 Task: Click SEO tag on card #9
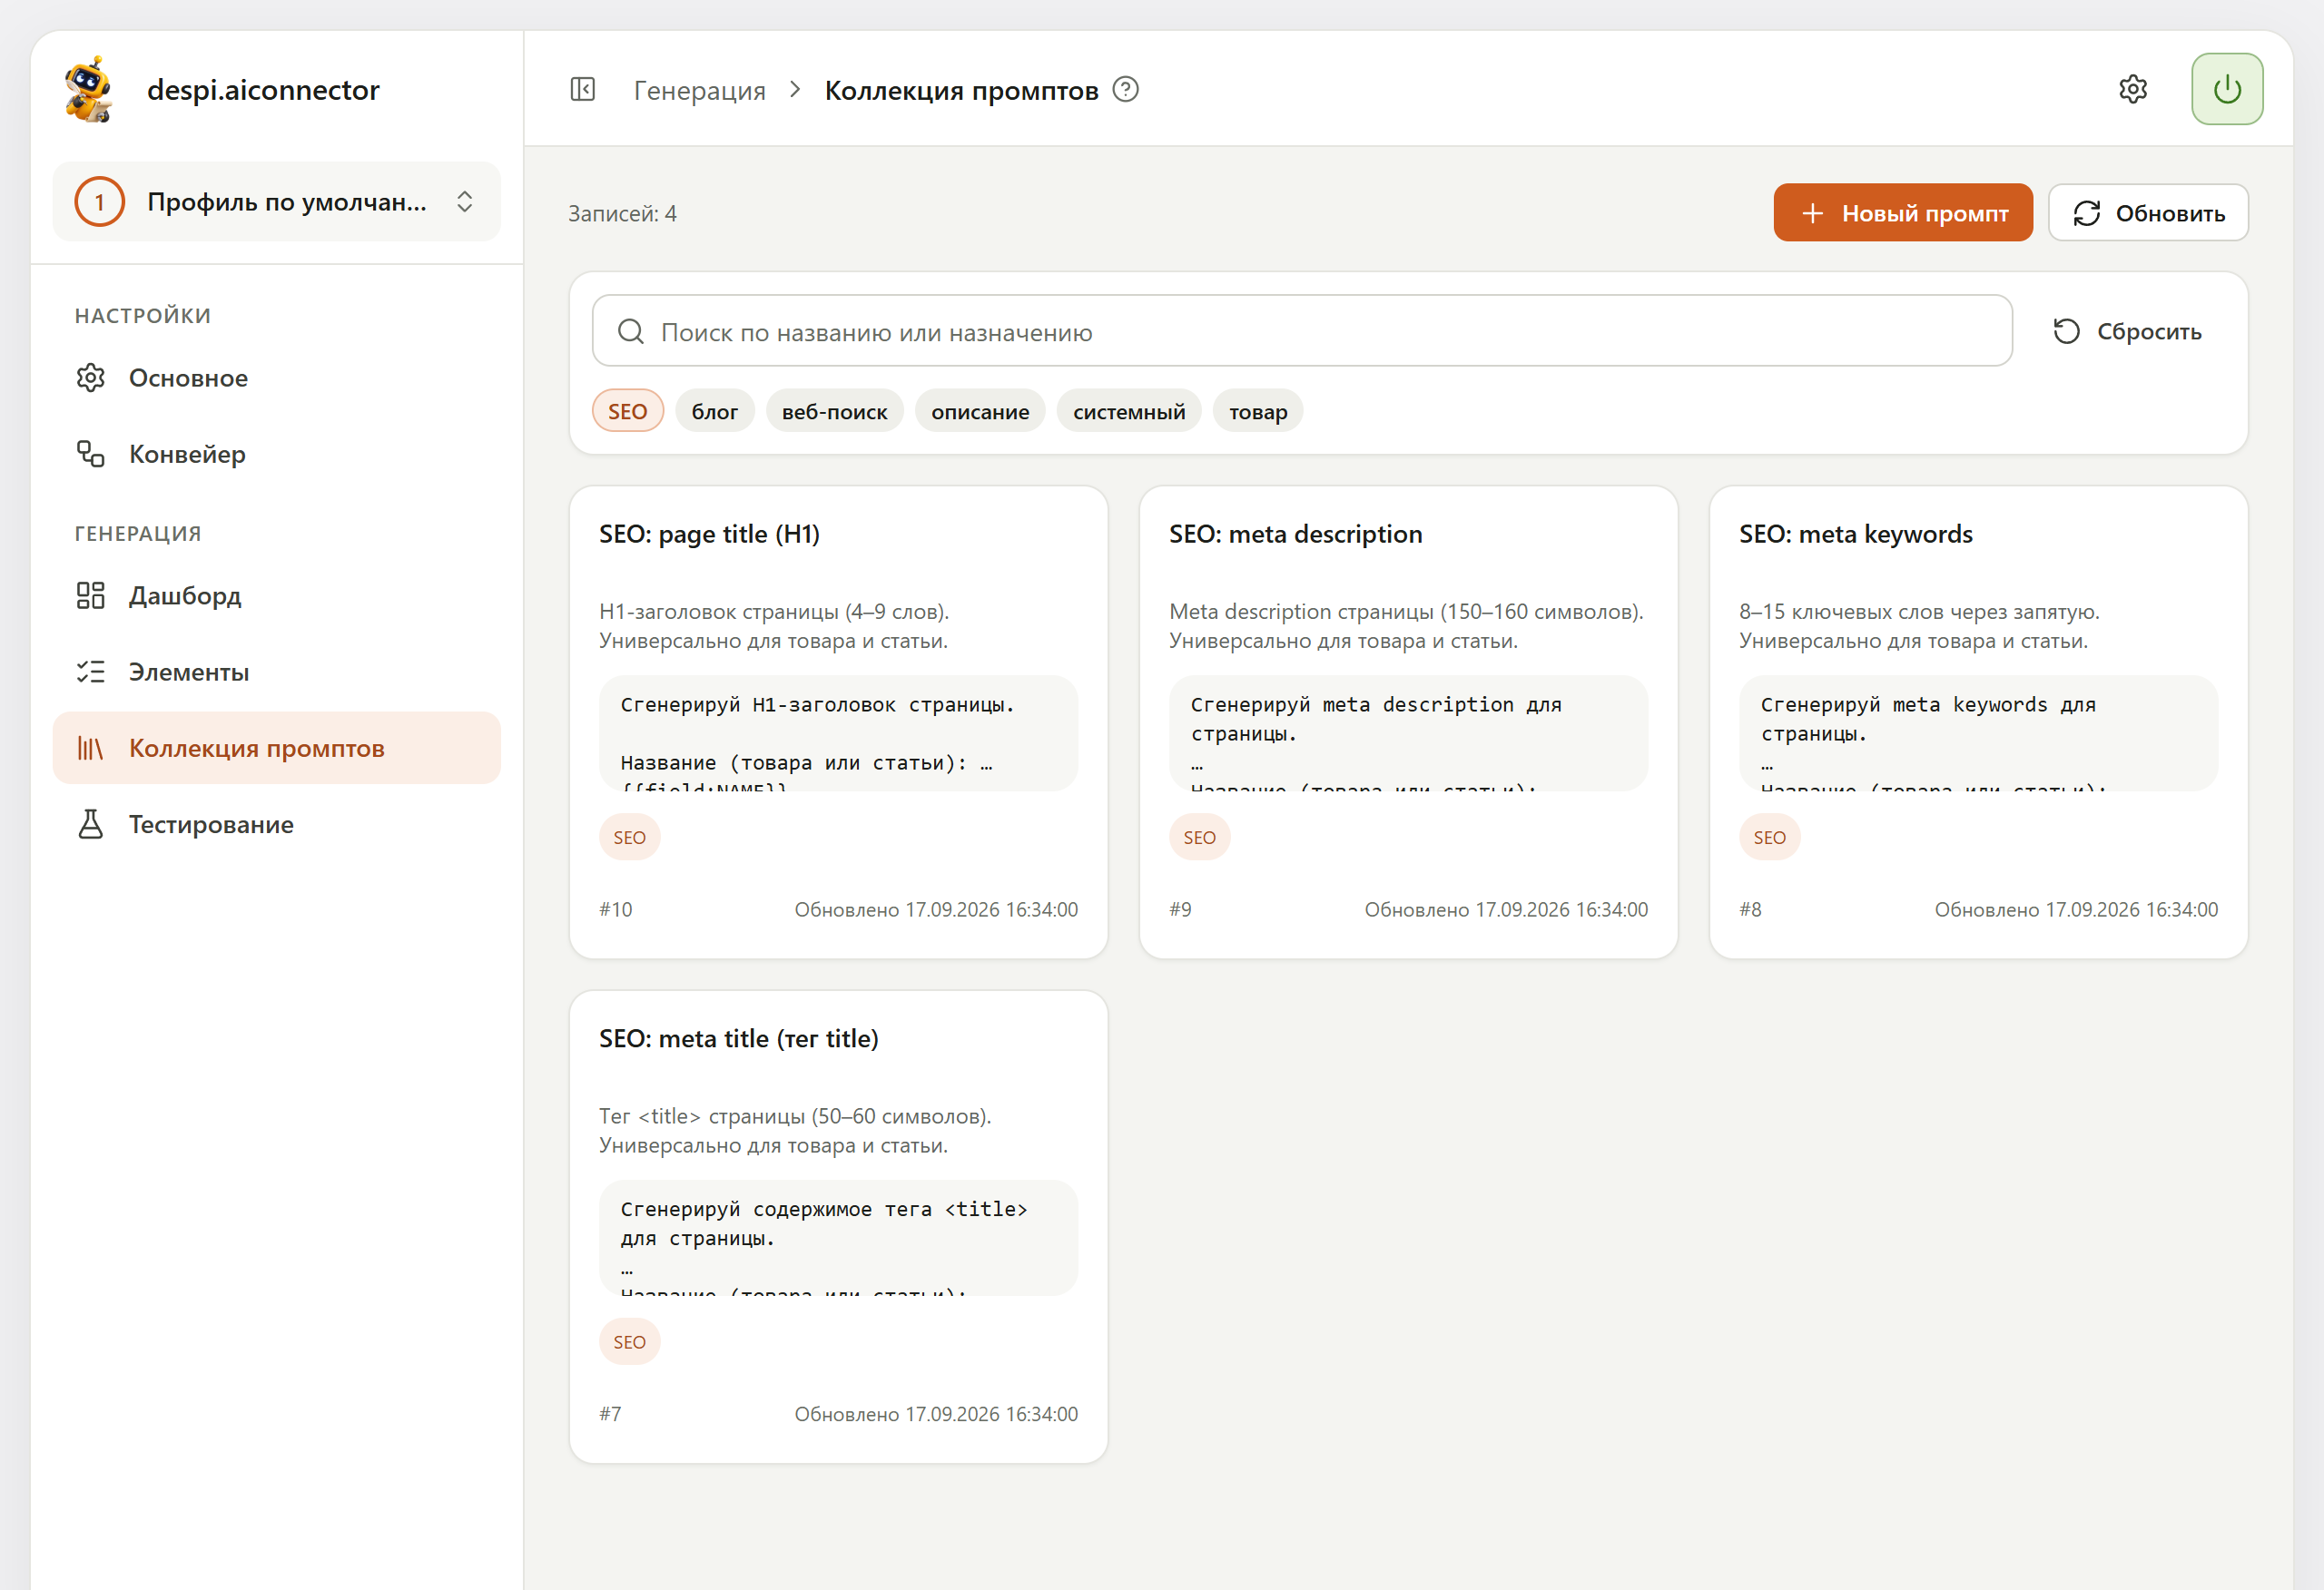click(x=1199, y=837)
